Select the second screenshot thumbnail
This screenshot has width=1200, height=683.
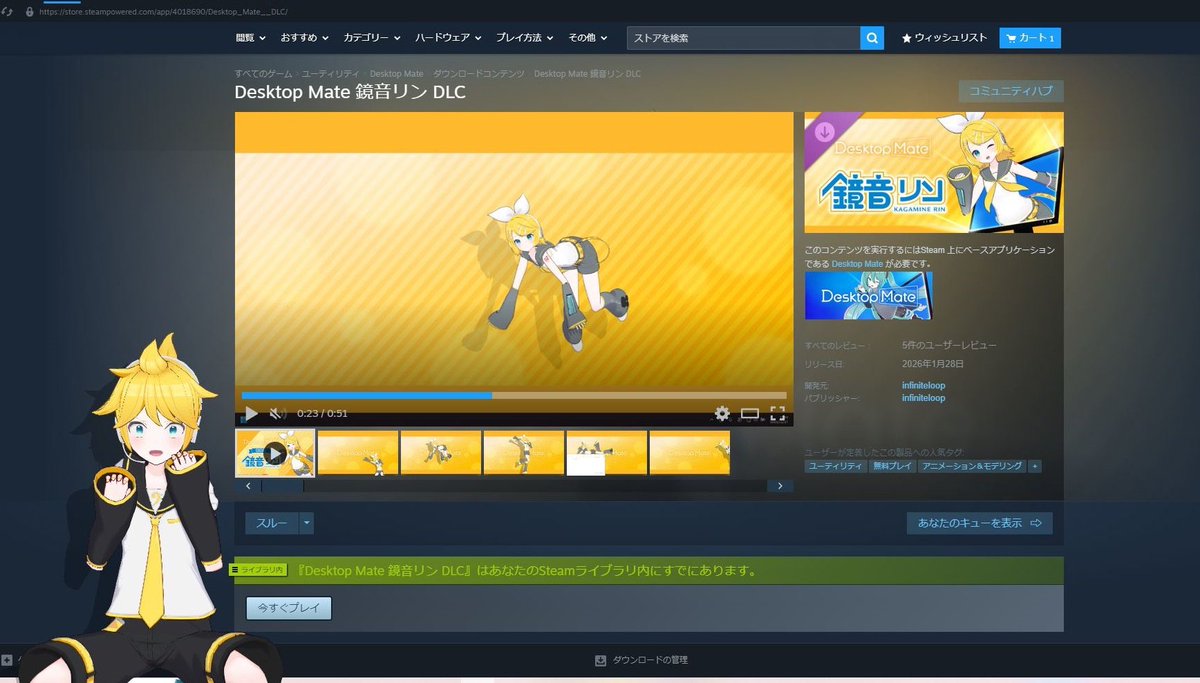(x=358, y=453)
